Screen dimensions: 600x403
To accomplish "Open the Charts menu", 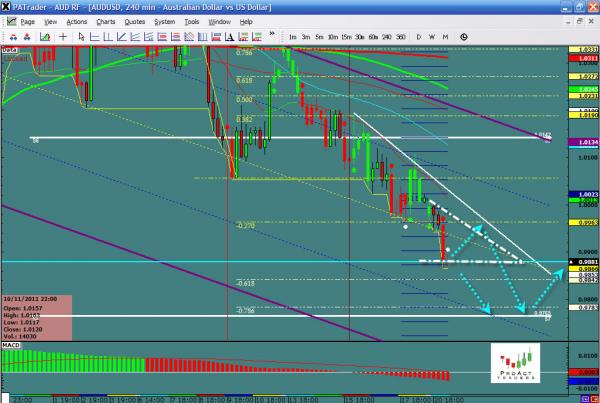I will [106, 21].
